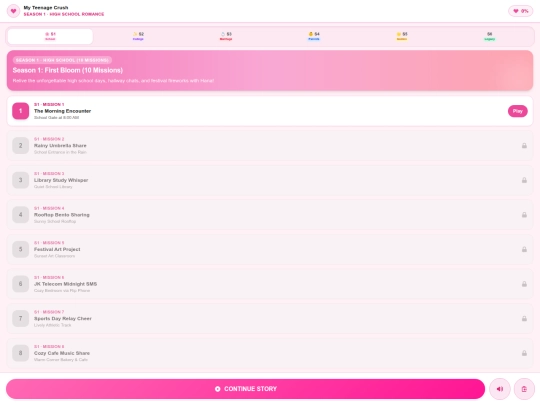
Task: Click the number 7 mission badge
Action: point(21,318)
